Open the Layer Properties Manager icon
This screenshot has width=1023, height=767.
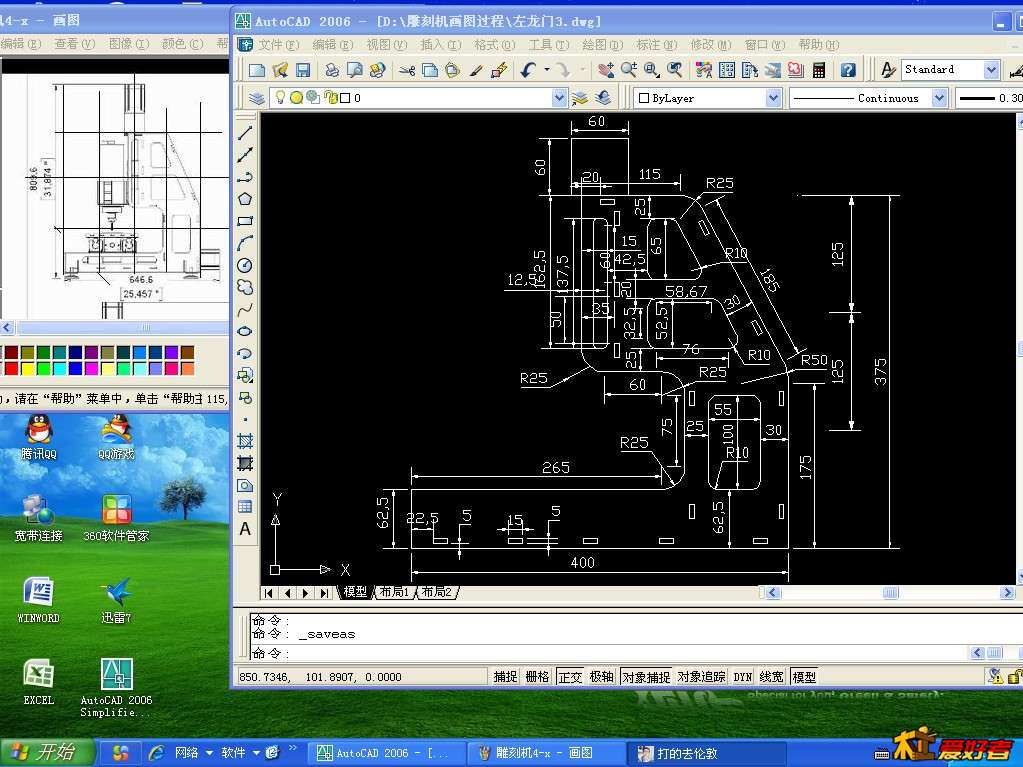tap(257, 98)
